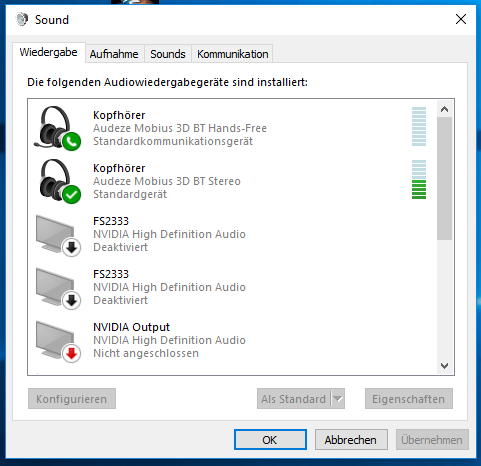Click the NVIDIA Output monitor icon

click(x=58, y=342)
